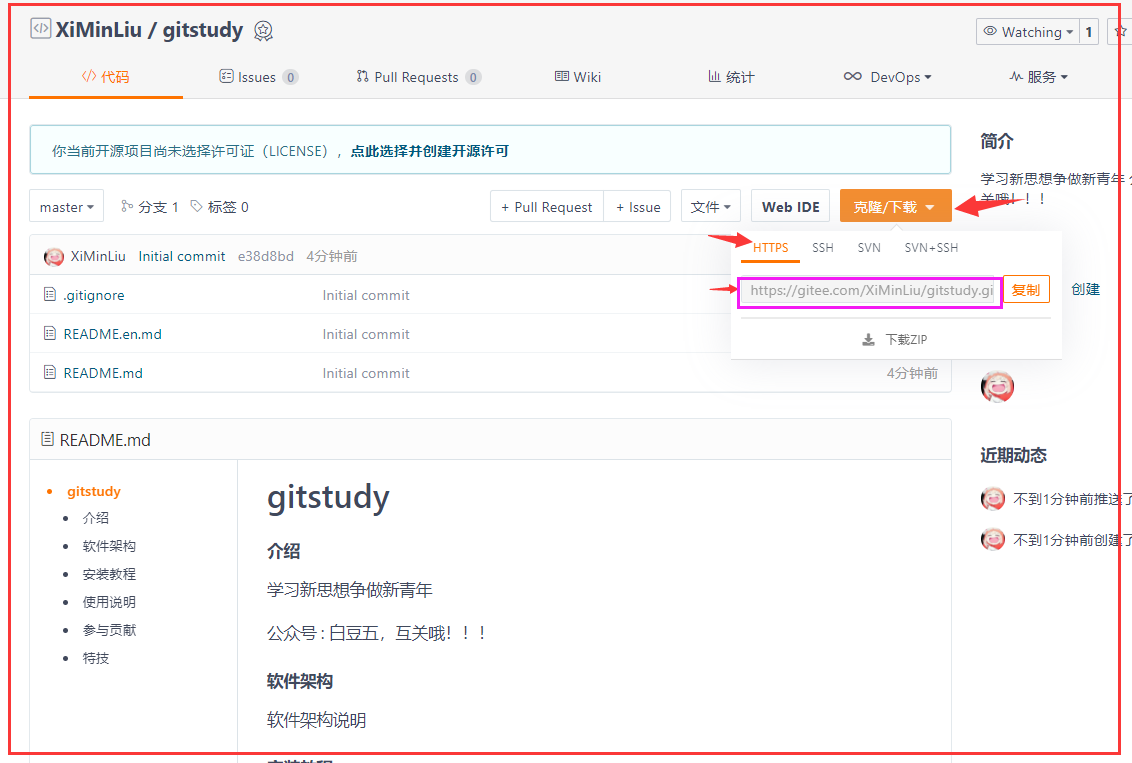Select the SVN+SSH clone tab

coord(931,248)
